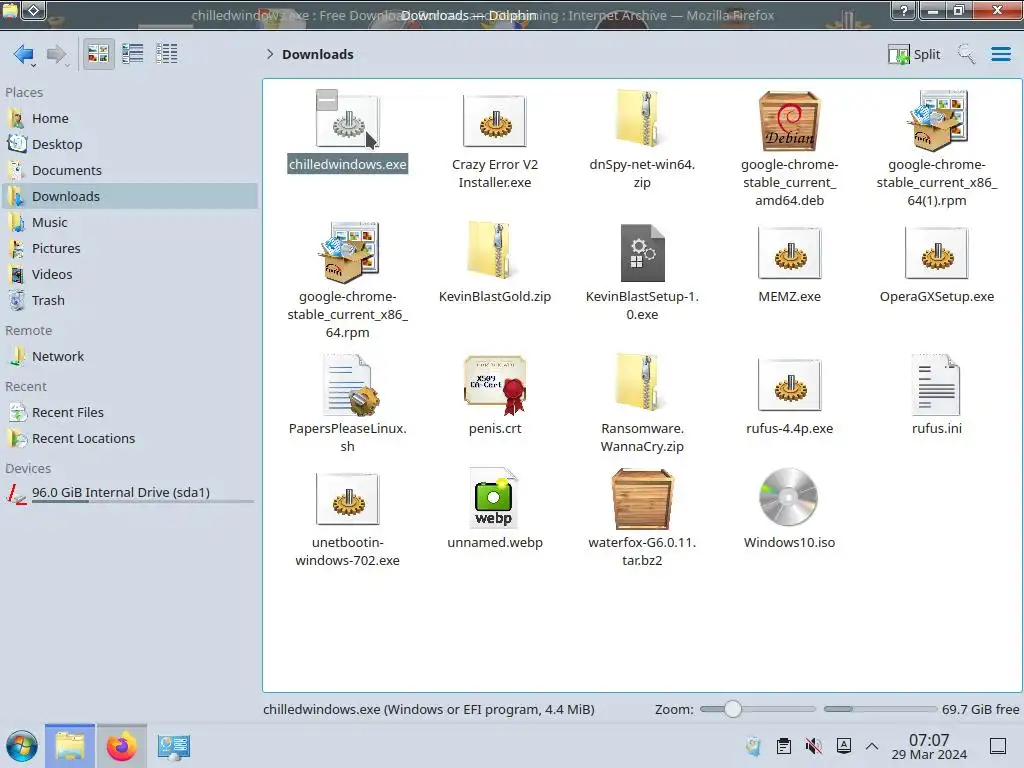
Task: Open the search magnifier tool
Action: [966, 54]
